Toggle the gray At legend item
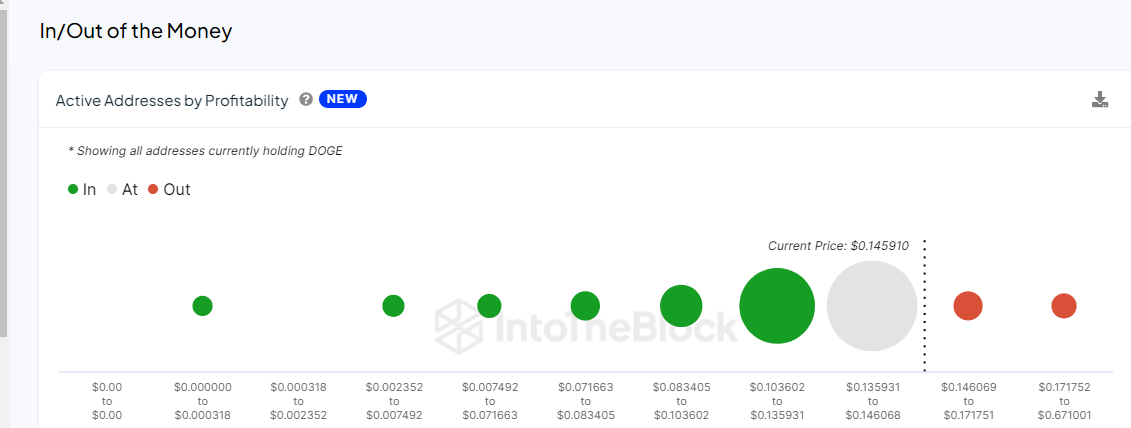 click(x=122, y=189)
